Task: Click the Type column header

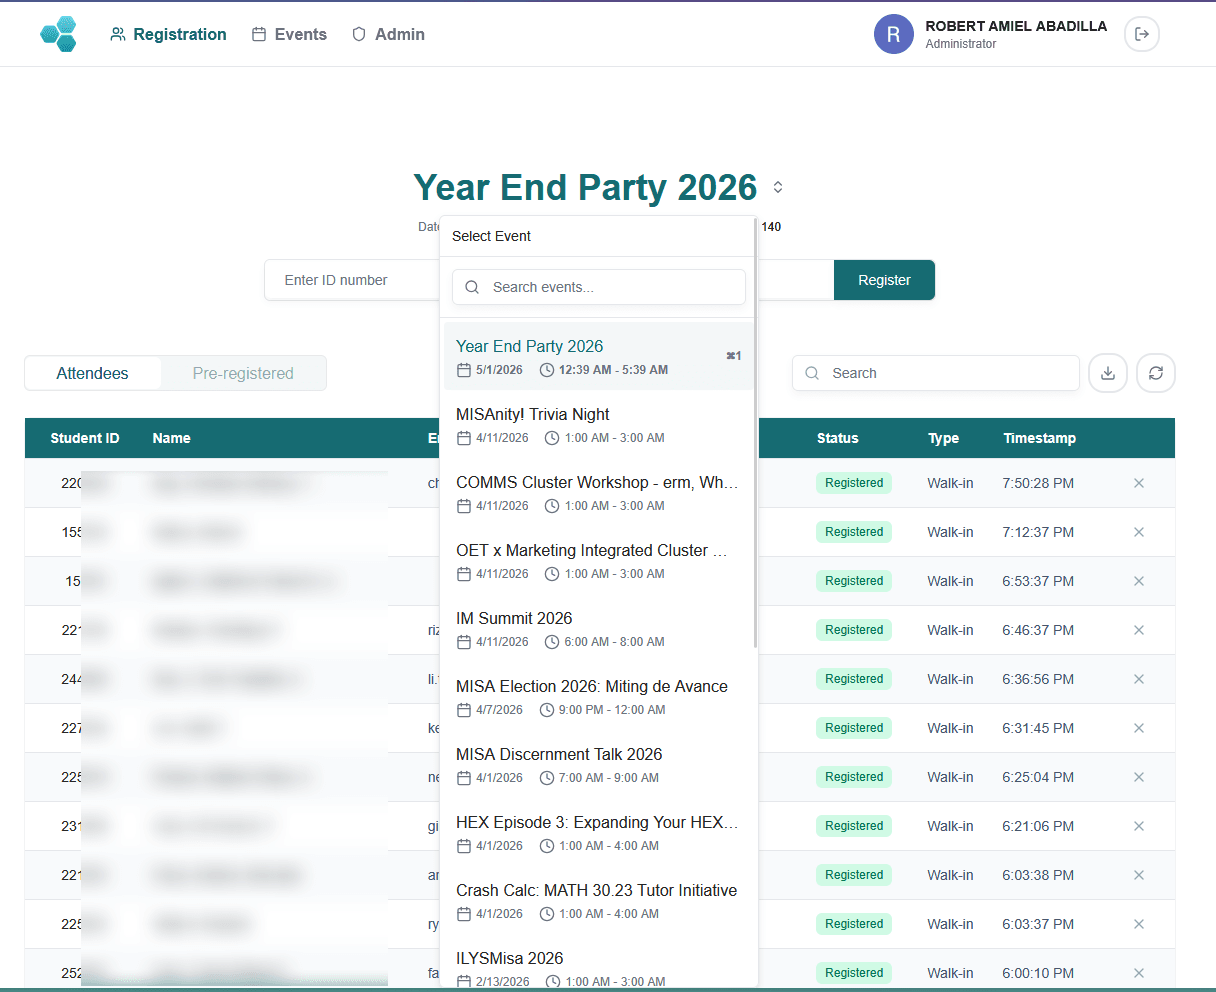Action: point(943,438)
